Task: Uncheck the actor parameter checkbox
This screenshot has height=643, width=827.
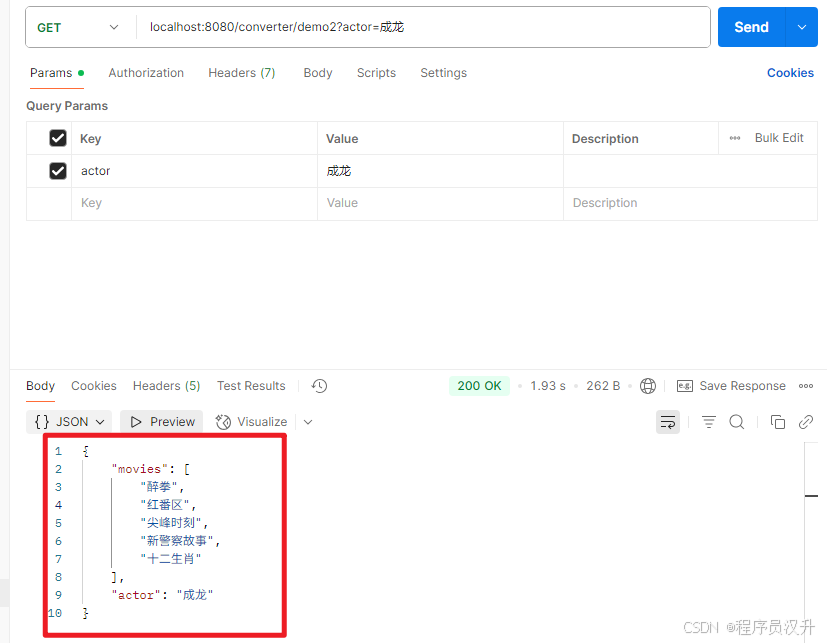Action: [58, 171]
